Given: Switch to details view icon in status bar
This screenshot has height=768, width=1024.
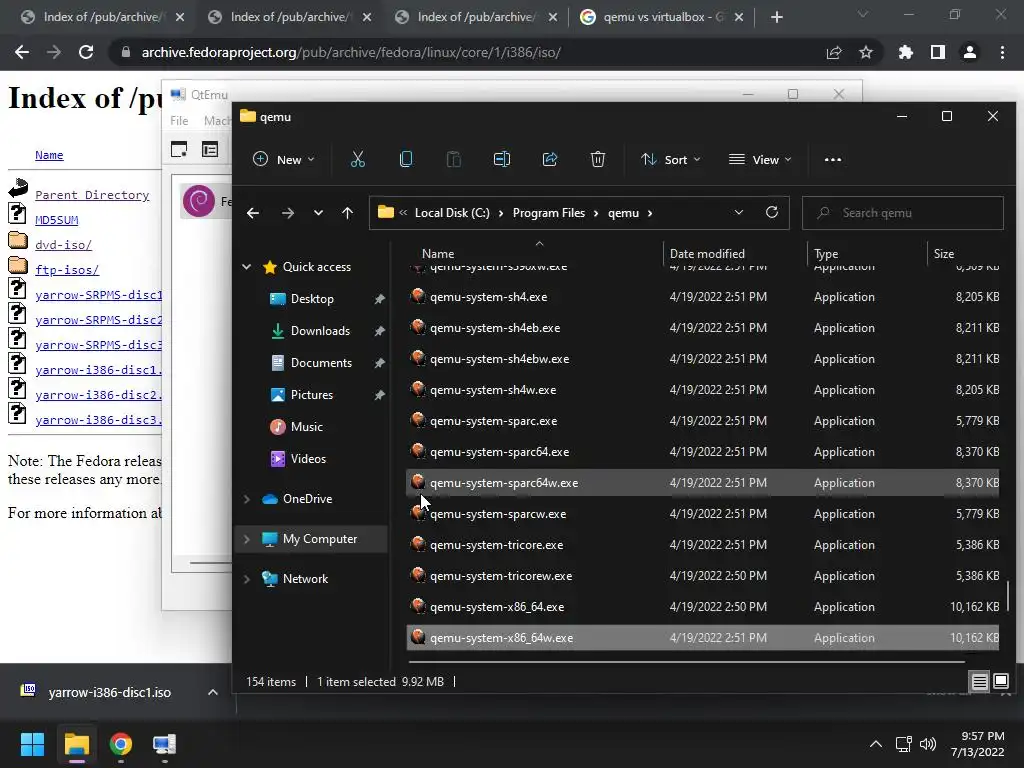Looking at the screenshot, I should [x=980, y=682].
